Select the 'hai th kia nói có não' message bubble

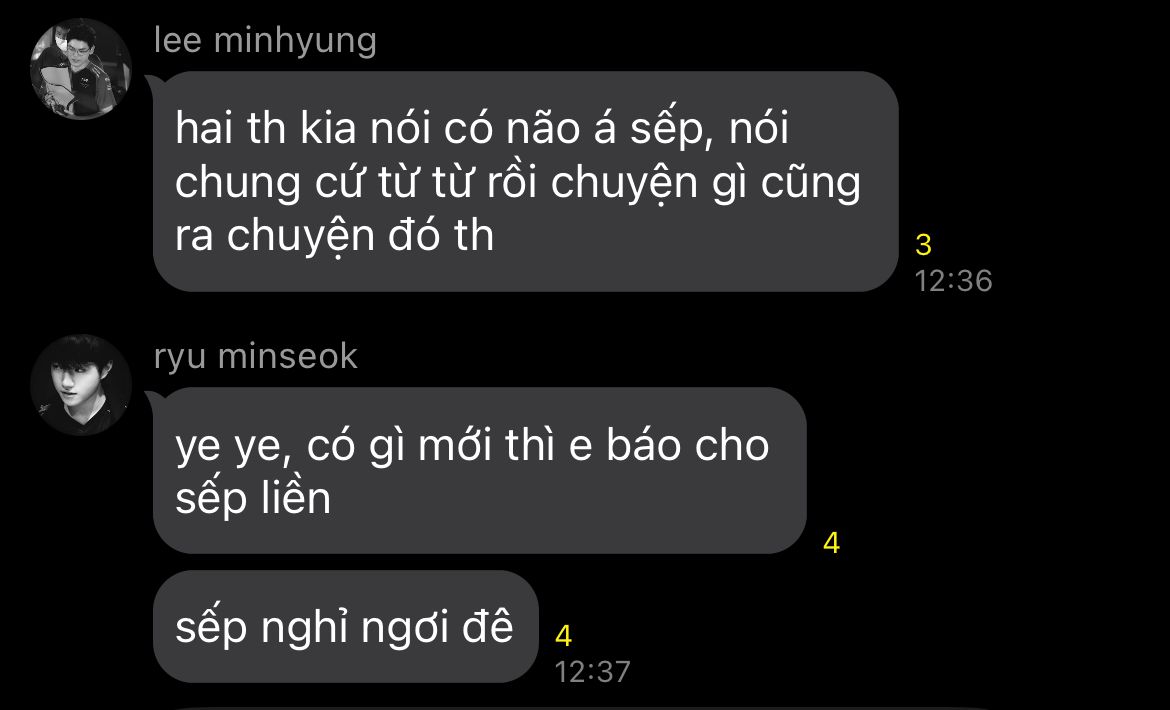(525, 181)
